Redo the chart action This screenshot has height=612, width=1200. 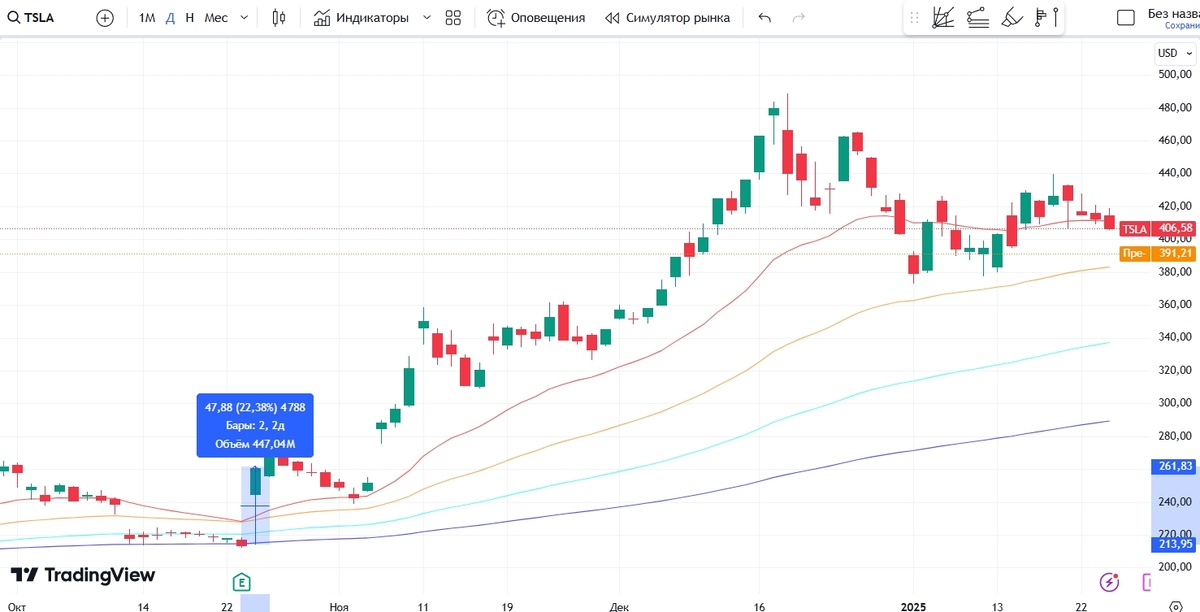(798, 18)
